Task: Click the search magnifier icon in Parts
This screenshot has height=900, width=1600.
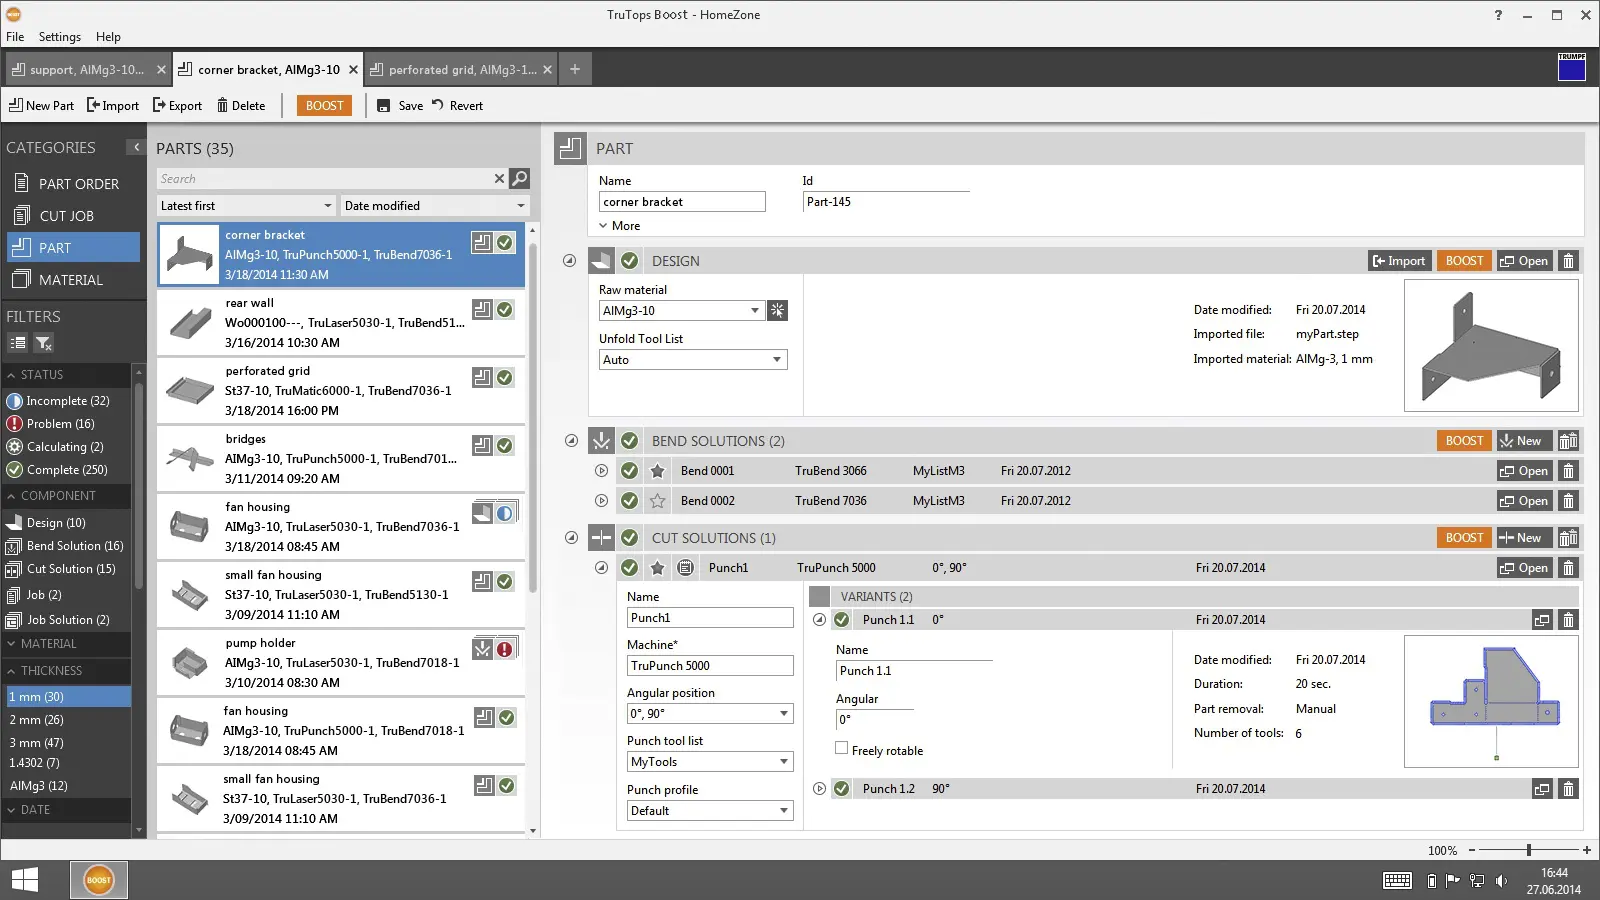Action: pos(519,178)
